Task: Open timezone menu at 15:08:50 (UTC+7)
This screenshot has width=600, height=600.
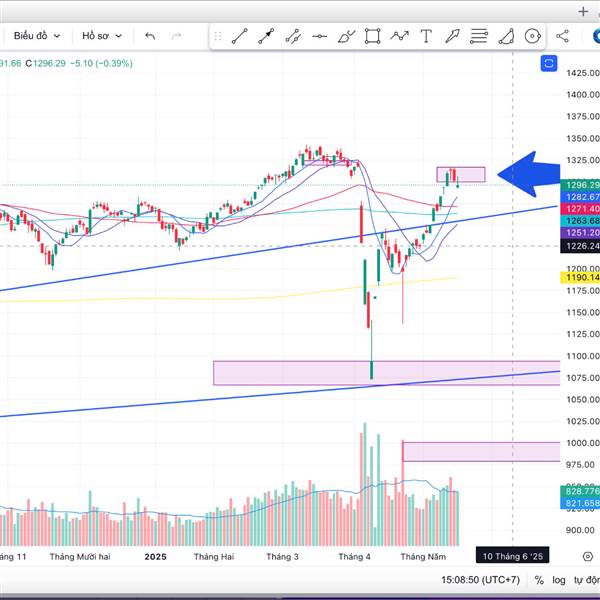Action: [x=480, y=580]
